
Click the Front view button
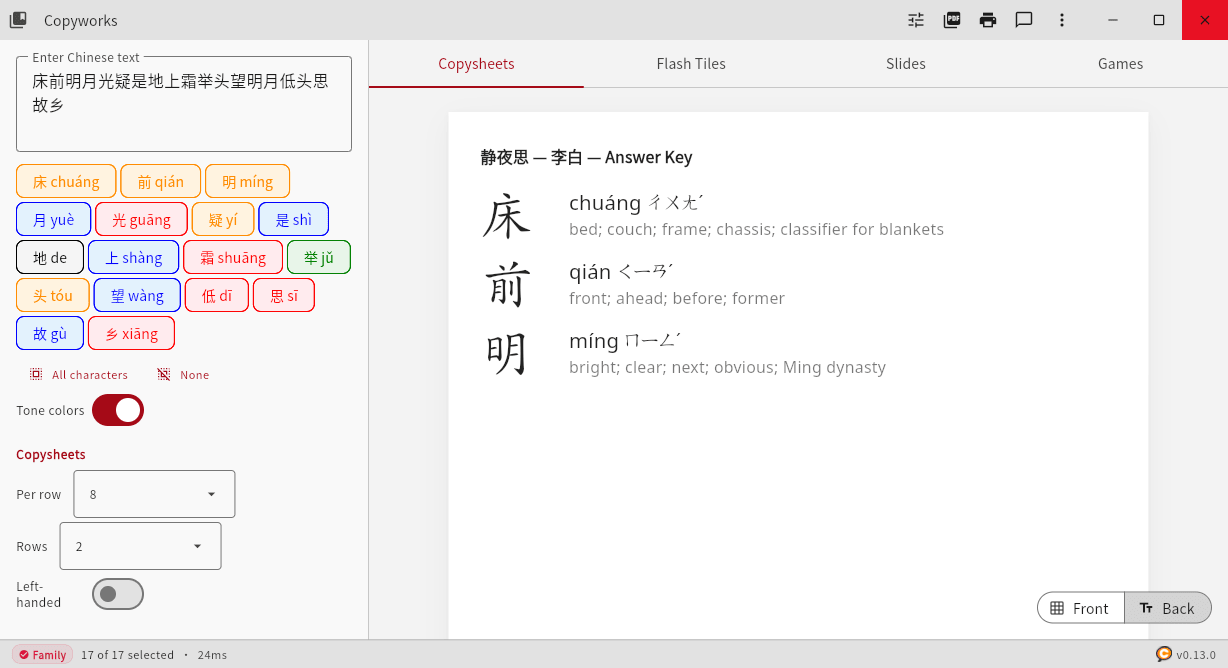pos(1081,607)
